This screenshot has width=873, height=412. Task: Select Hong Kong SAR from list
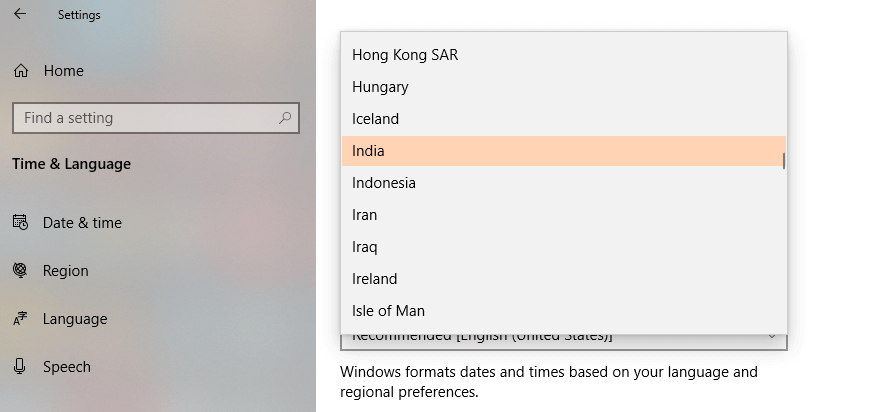pyautogui.click(x=563, y=55)
